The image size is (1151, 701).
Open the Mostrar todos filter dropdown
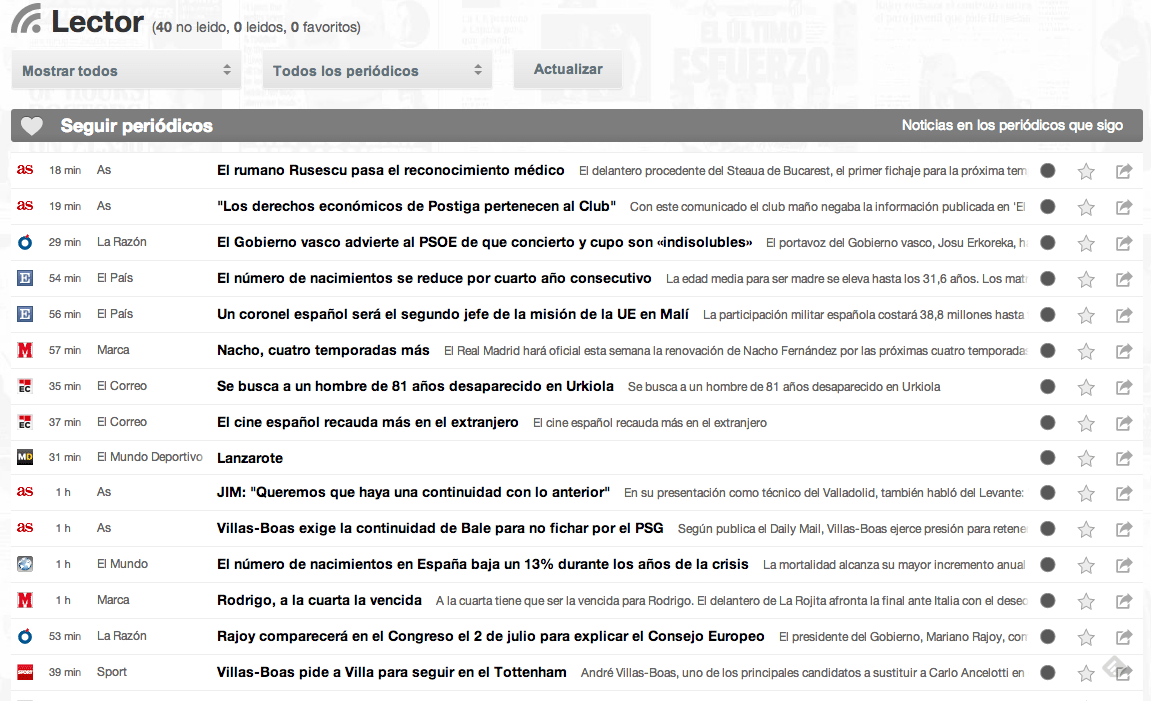(x=126, y=70)
